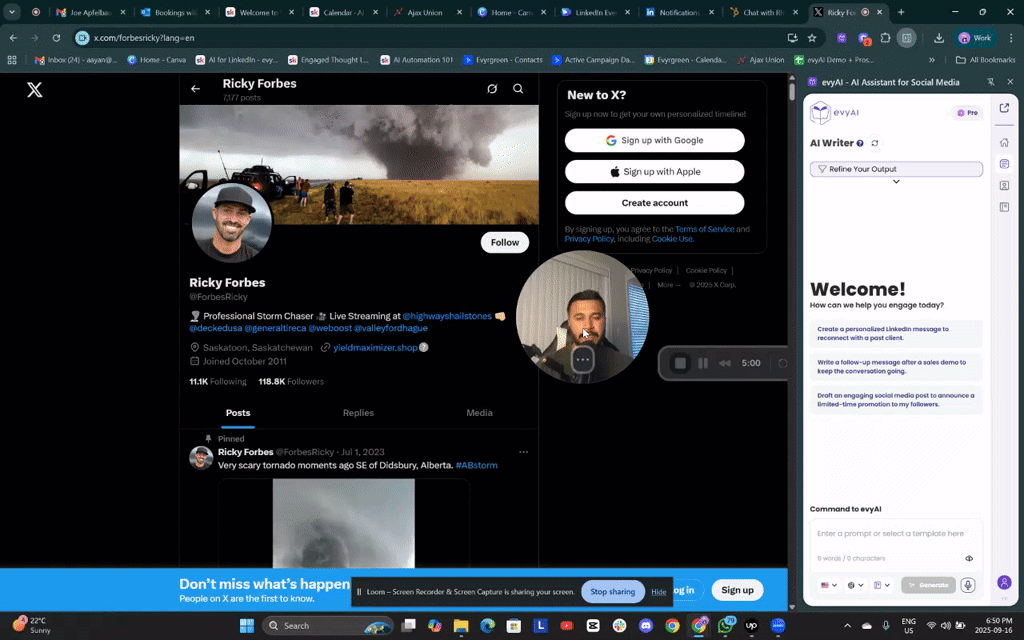Click Refine Your Output field
The width and height of the screenshot is (1024, 640).
click(896, 169)
